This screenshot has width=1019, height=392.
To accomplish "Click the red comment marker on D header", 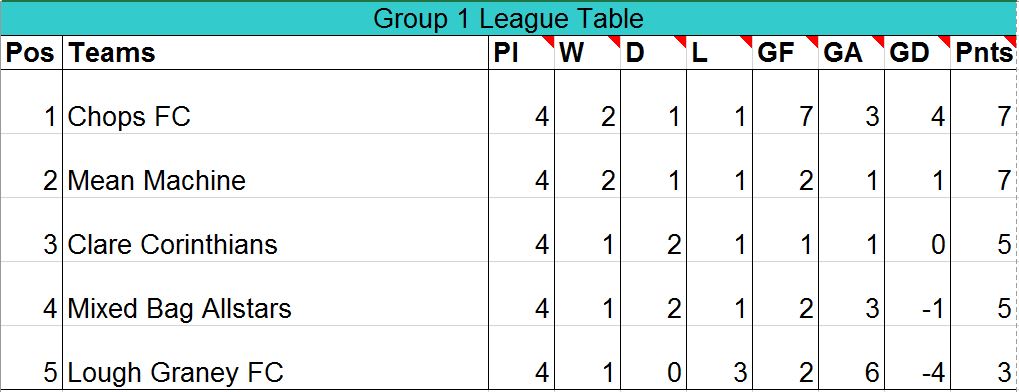I will pos(680,41).
